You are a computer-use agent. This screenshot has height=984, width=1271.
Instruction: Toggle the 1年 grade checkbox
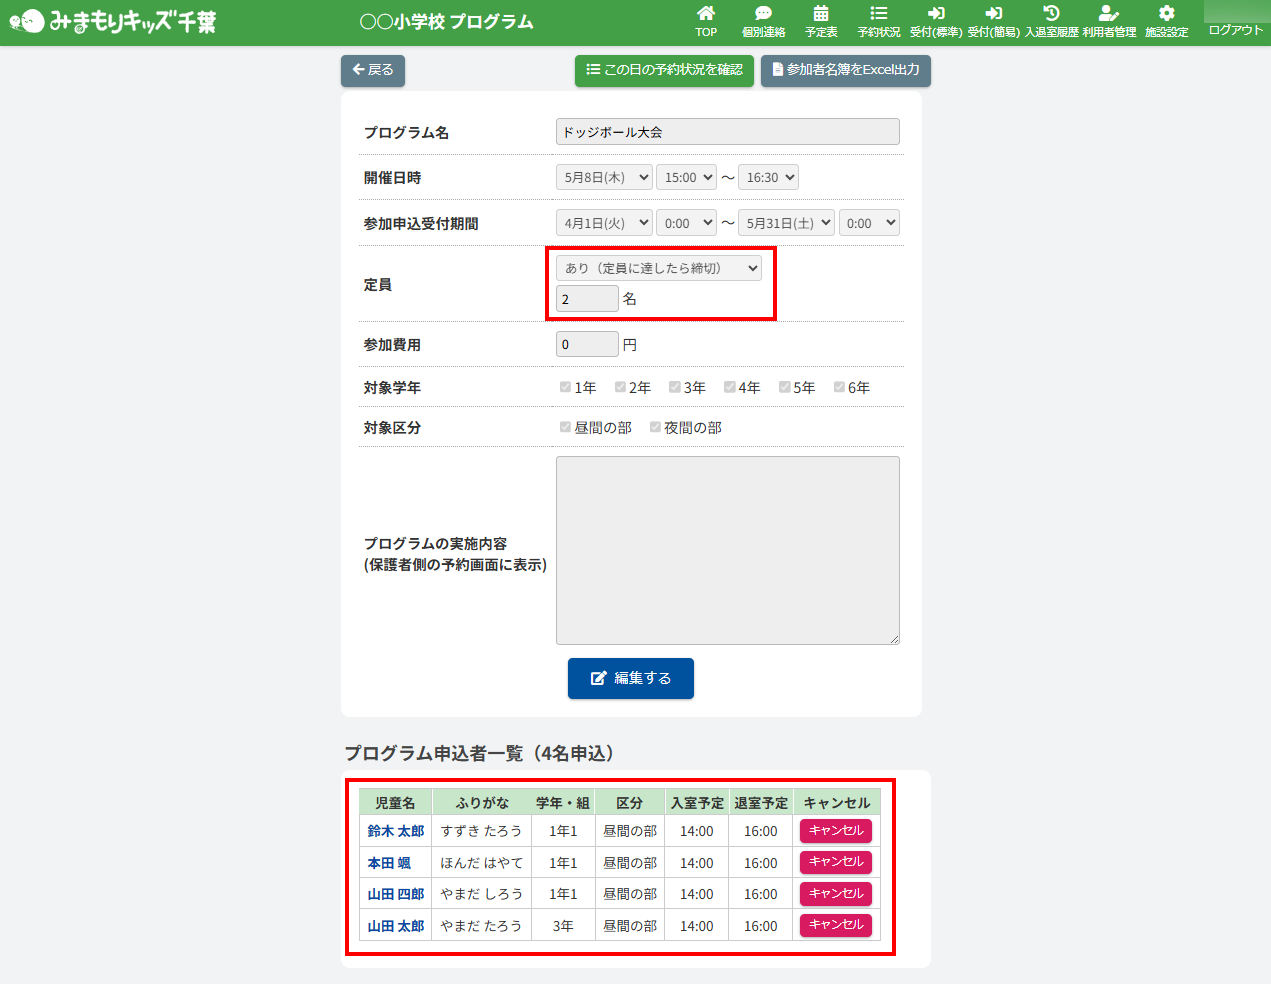point(565,387)
